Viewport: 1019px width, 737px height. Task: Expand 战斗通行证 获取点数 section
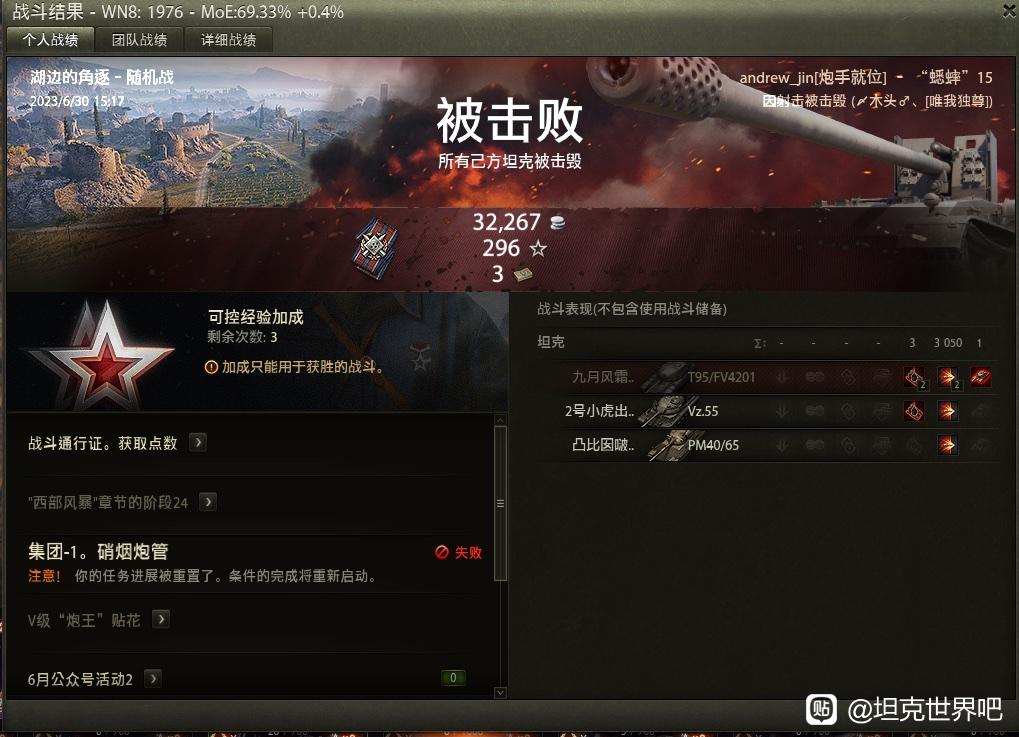[x=198, y=443]
